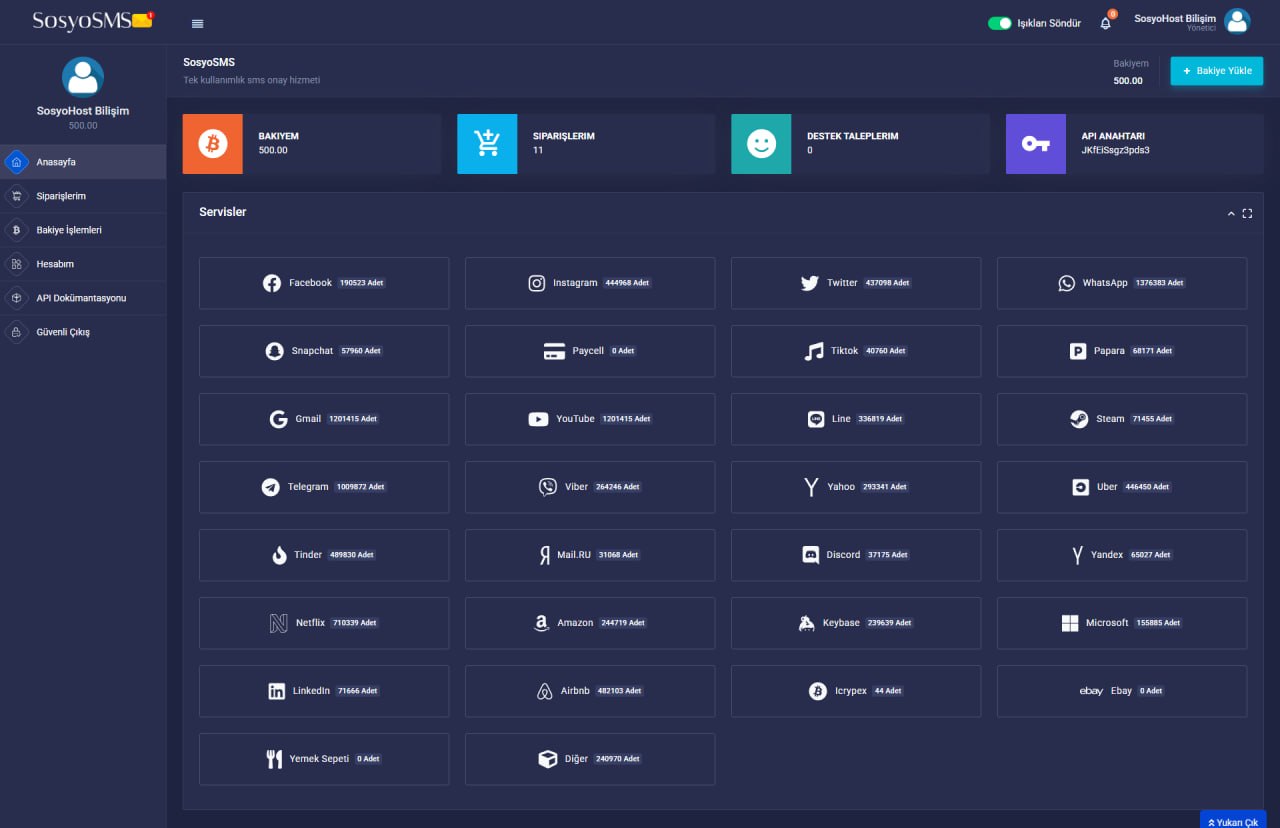This screenshot has height=828, width=1280.
Task: Click the API key text JKfEiSsgz3pds3
Action: click(x=1115, y=150)
